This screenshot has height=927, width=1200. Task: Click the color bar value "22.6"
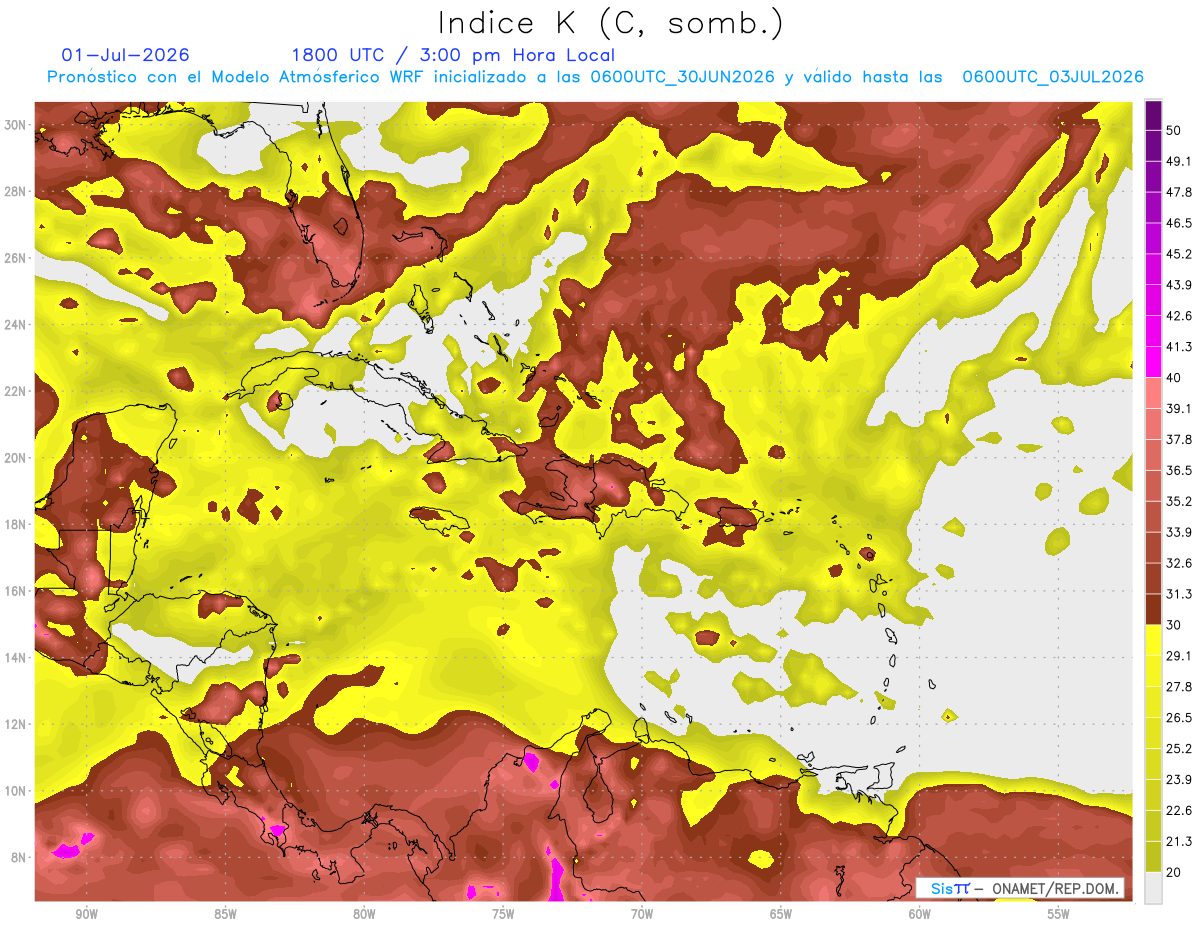coord(1180,812)
